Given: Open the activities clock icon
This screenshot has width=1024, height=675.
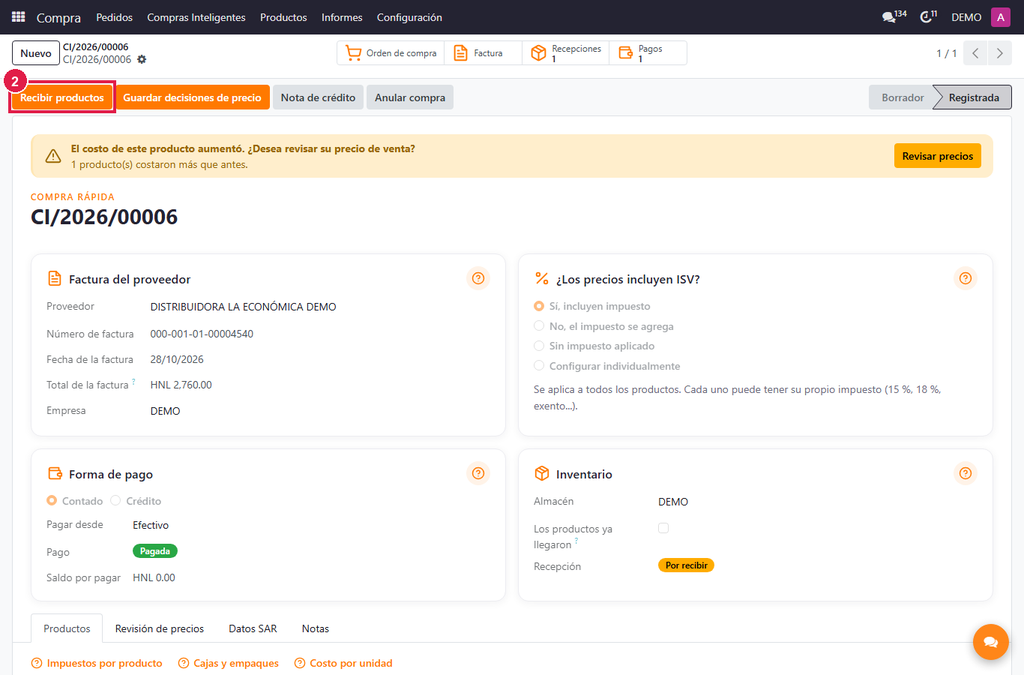Looking at the screenshot, I should pyautogui.click(x=928, y=17).
